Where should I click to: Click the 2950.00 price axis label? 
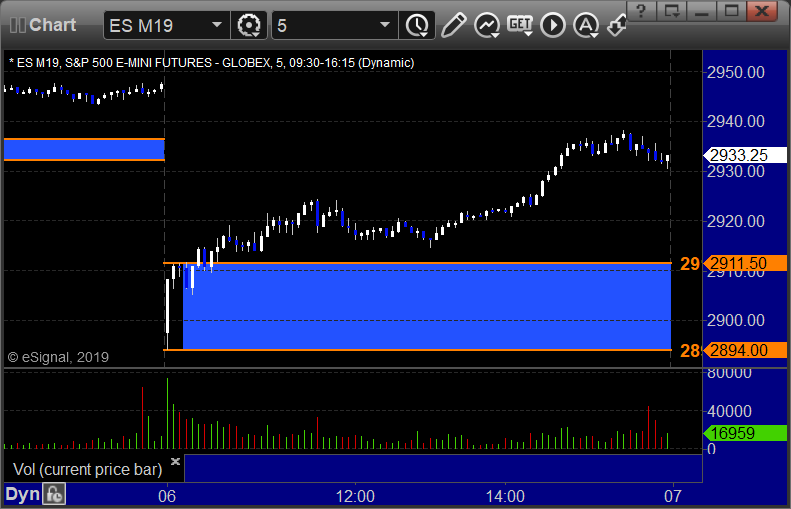click(x=736, y=72)
